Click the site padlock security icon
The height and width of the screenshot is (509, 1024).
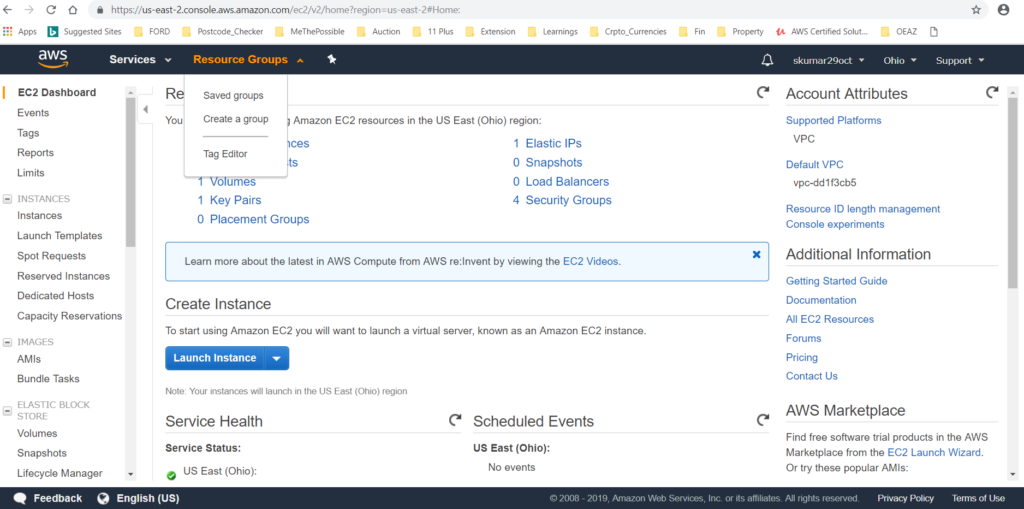[100, 10]
